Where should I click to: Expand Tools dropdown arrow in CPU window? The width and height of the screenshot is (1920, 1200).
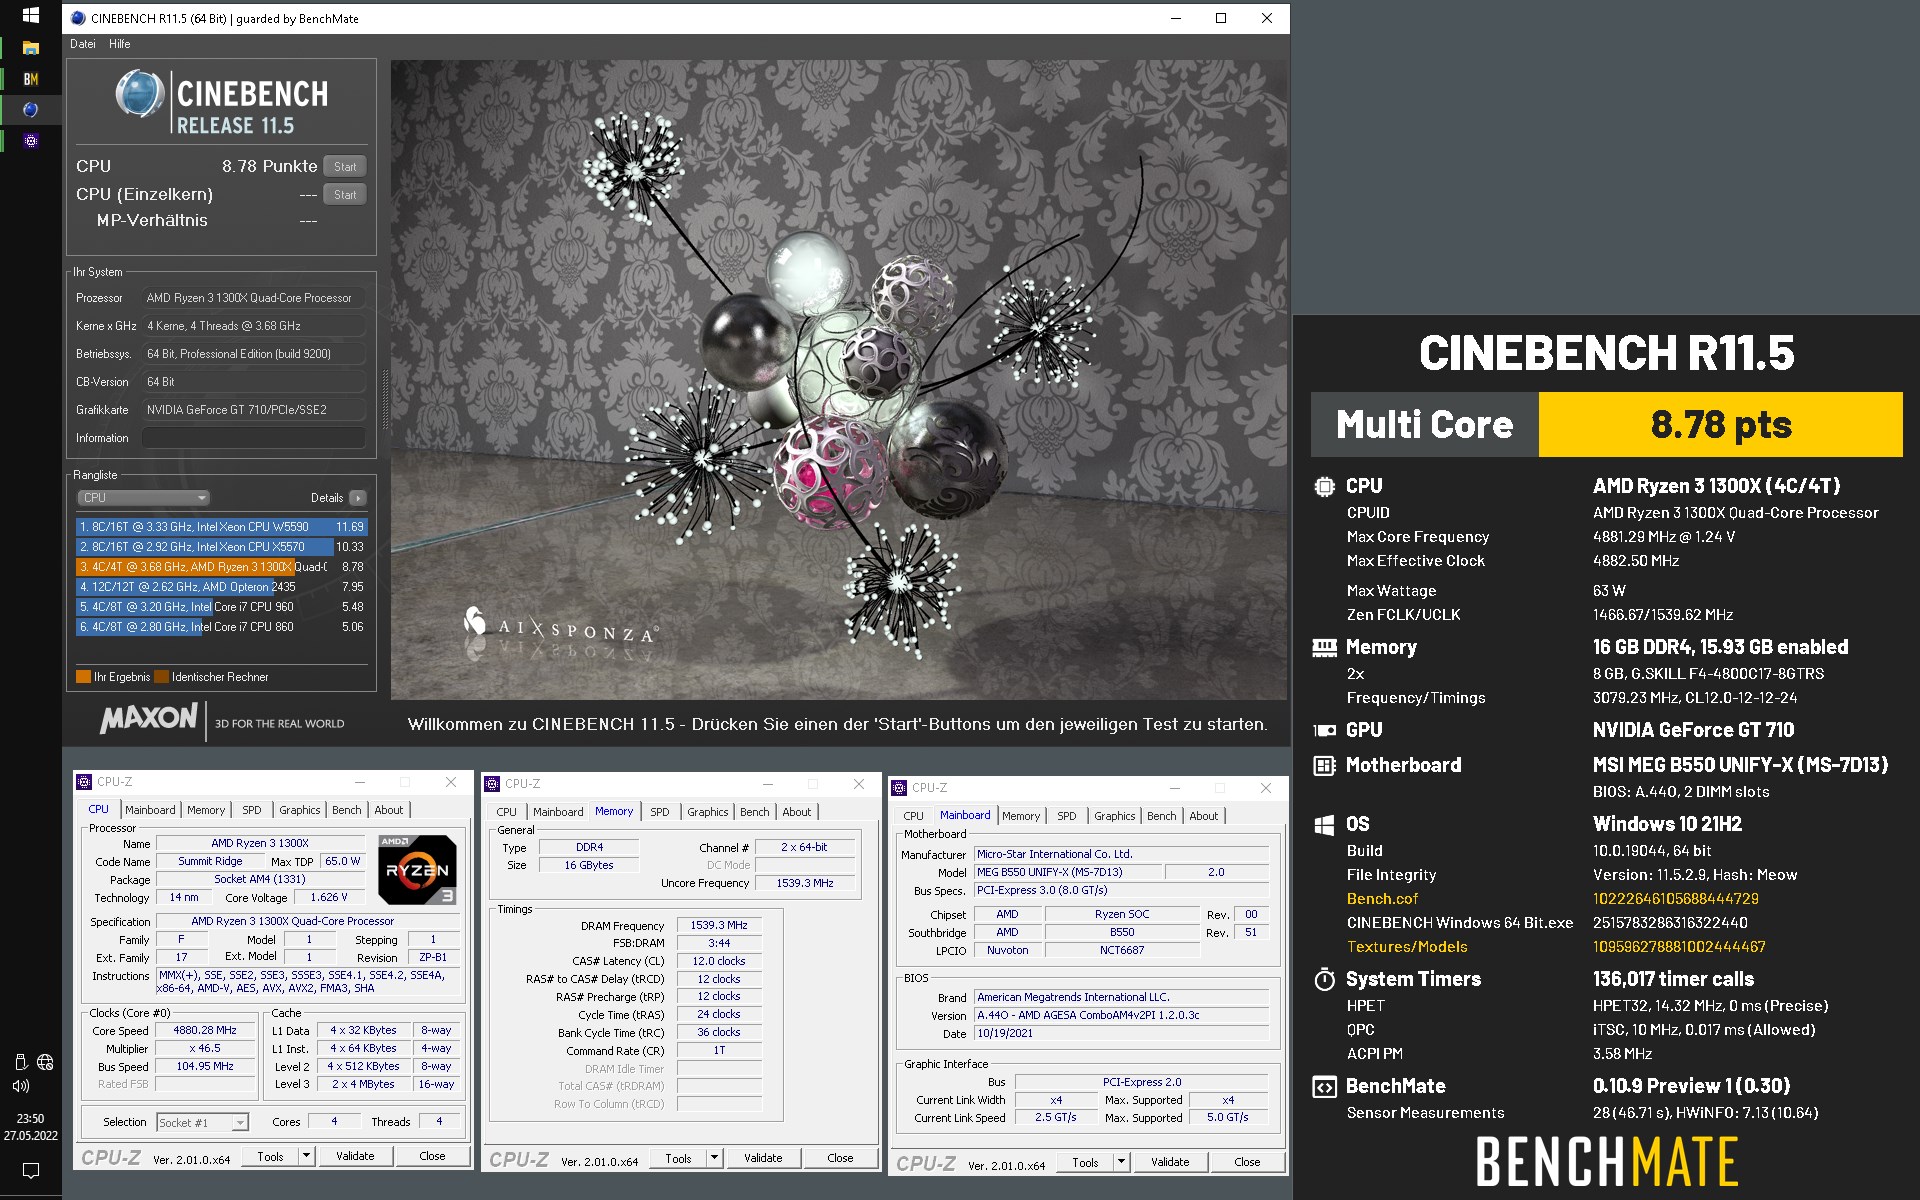point(306,1157)
